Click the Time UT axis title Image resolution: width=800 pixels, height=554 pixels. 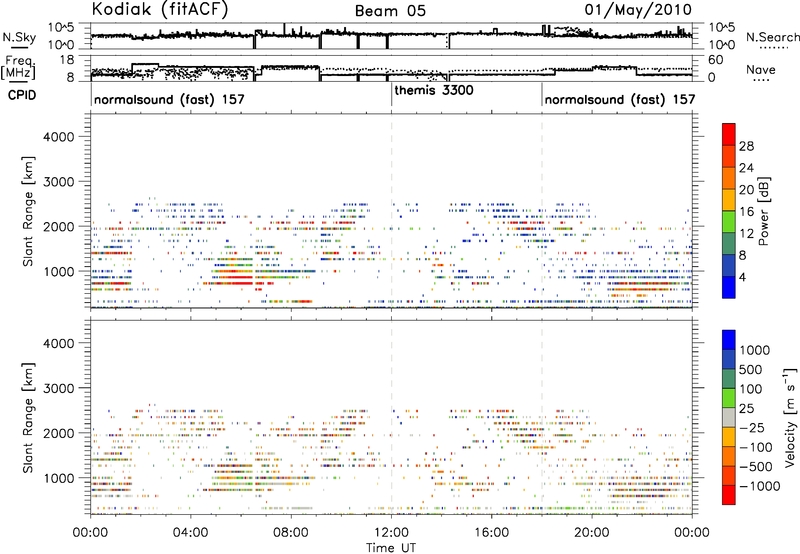(391, 548)
